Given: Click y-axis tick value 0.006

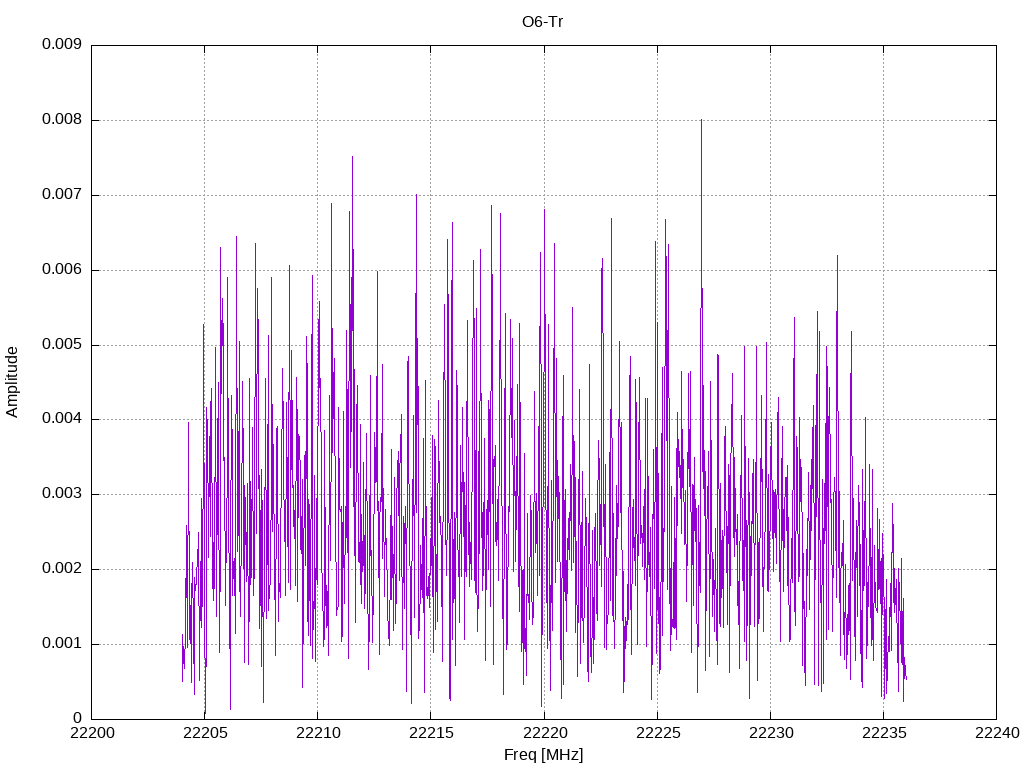Looking at the screenshot, I should [62, 270].
